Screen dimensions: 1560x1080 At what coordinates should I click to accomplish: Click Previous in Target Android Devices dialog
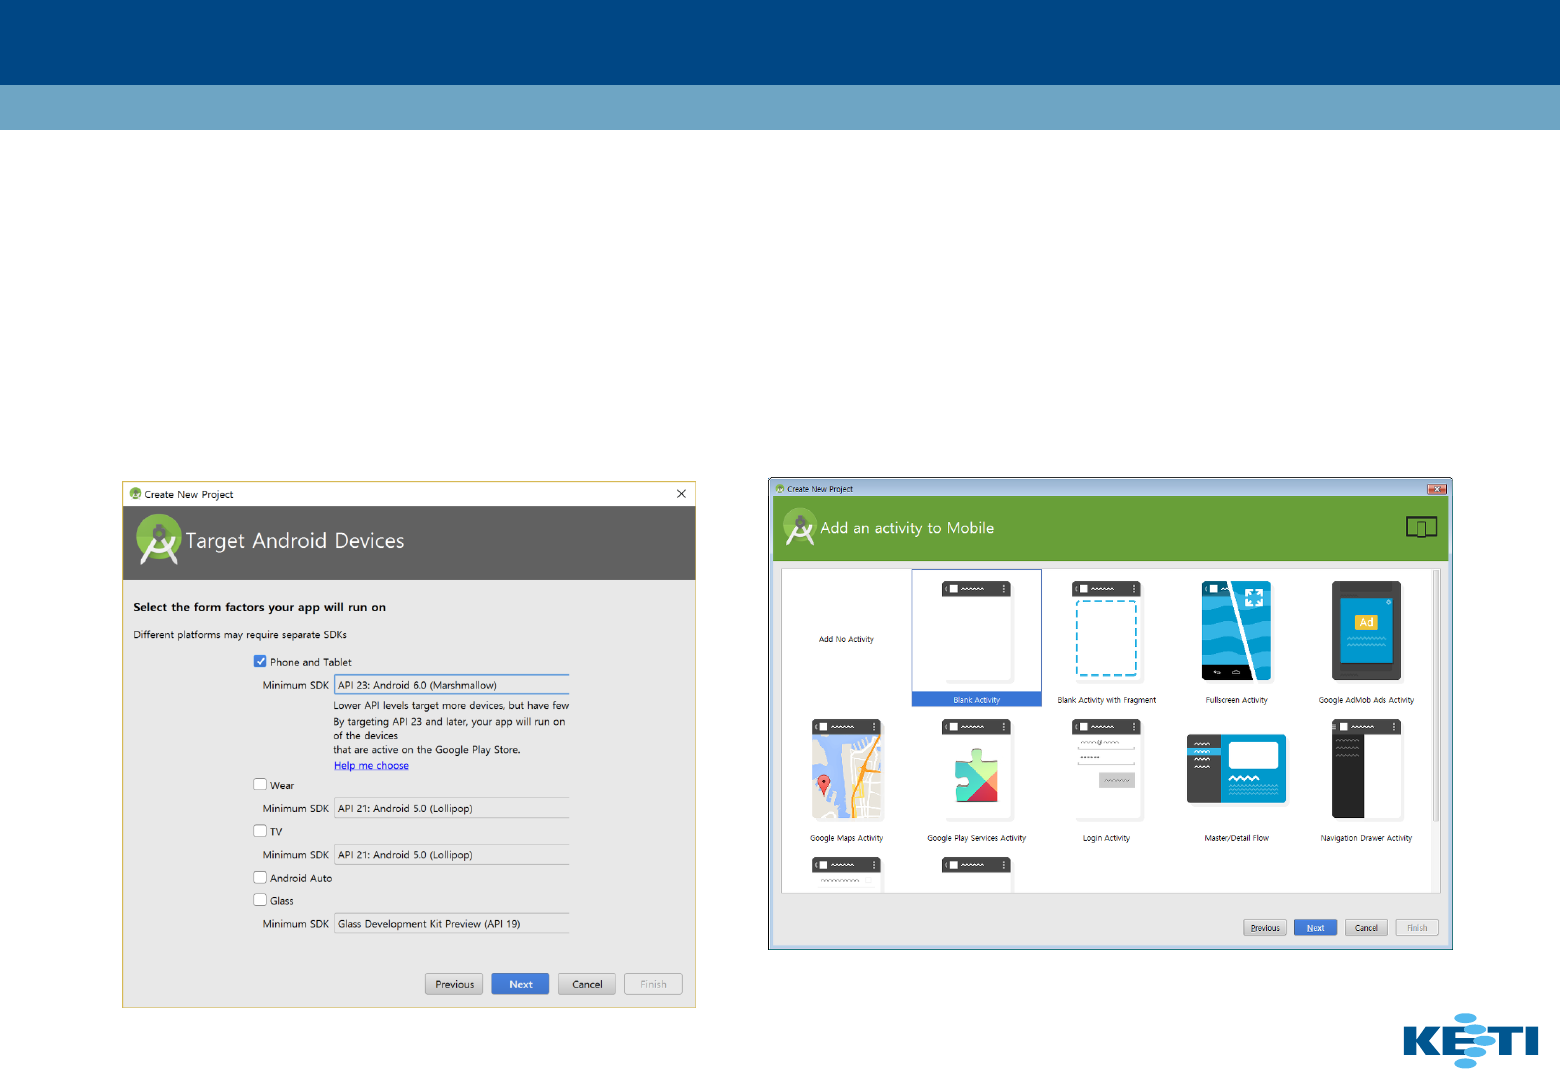454,984
